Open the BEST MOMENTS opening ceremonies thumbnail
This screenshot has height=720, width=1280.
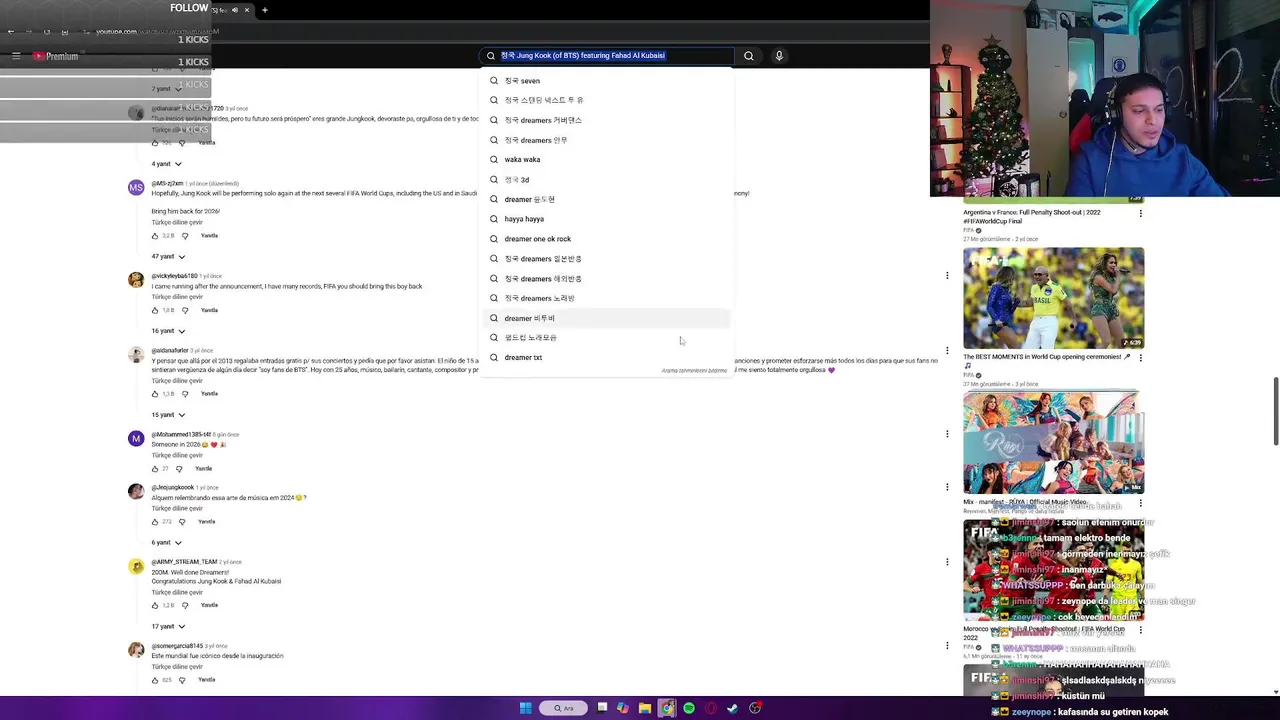click(1053, 297)
